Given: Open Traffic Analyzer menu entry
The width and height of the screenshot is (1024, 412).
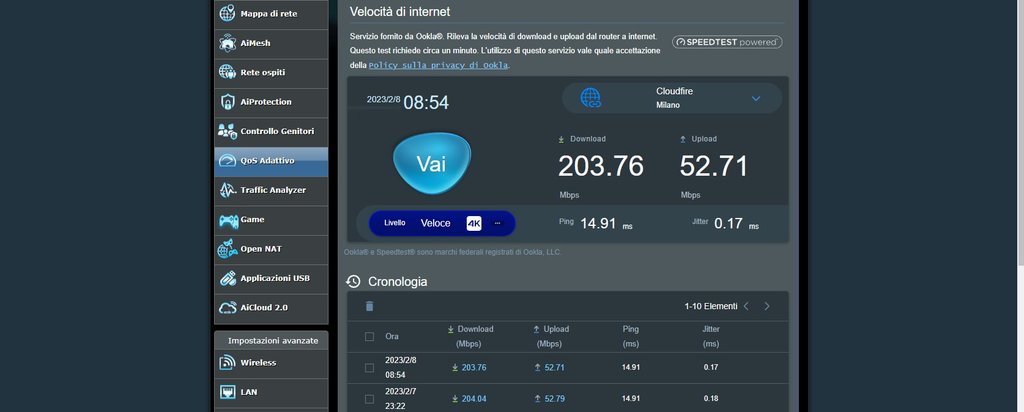Looking at the screenshot, I should click(x=271, y=190).
